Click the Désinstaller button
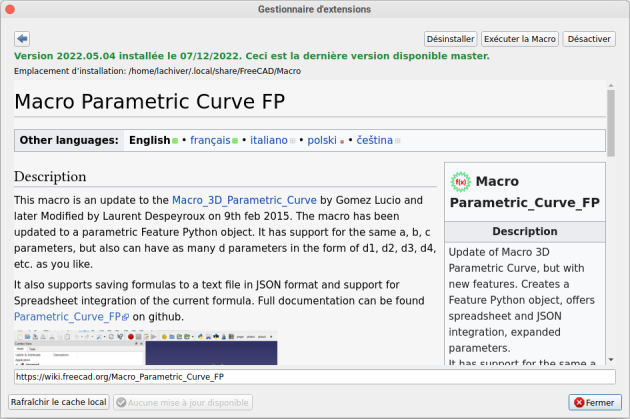 click(x=450, y=39)
